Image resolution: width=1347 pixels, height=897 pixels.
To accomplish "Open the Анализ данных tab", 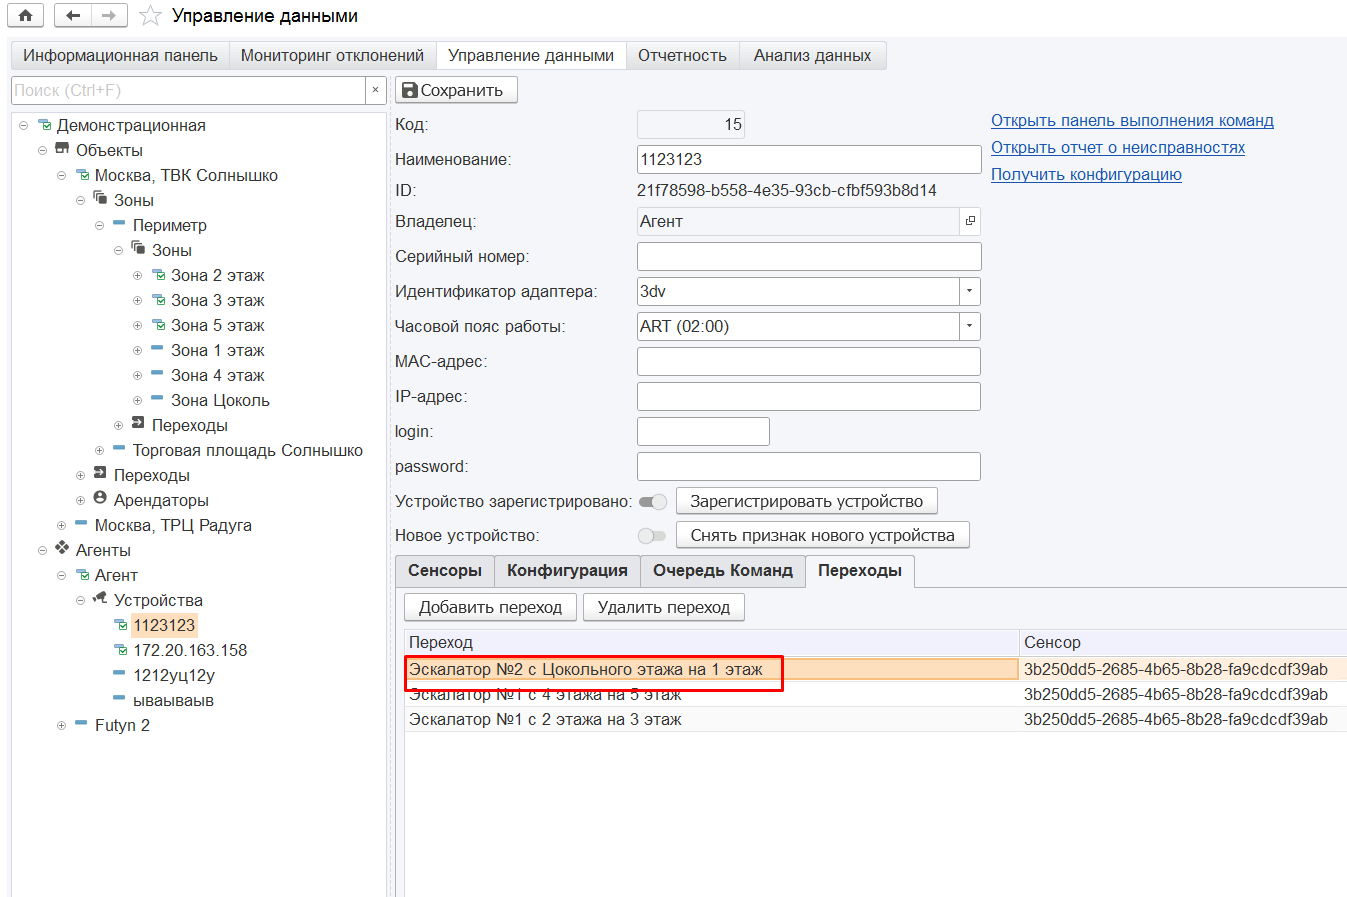I will coord(812,56).
